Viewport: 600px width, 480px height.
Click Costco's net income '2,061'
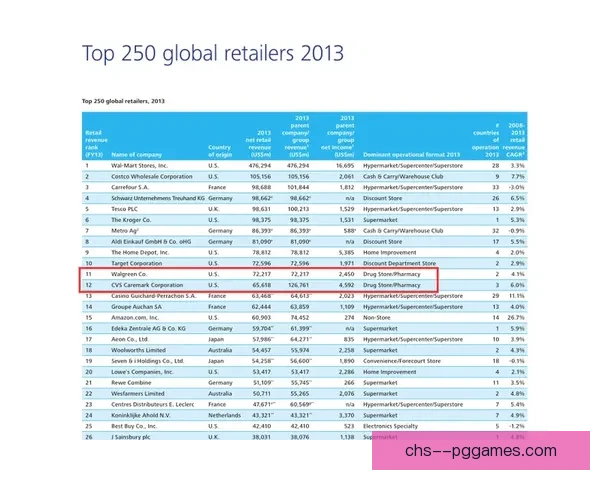pyautogui.click(x=346, y=176)
